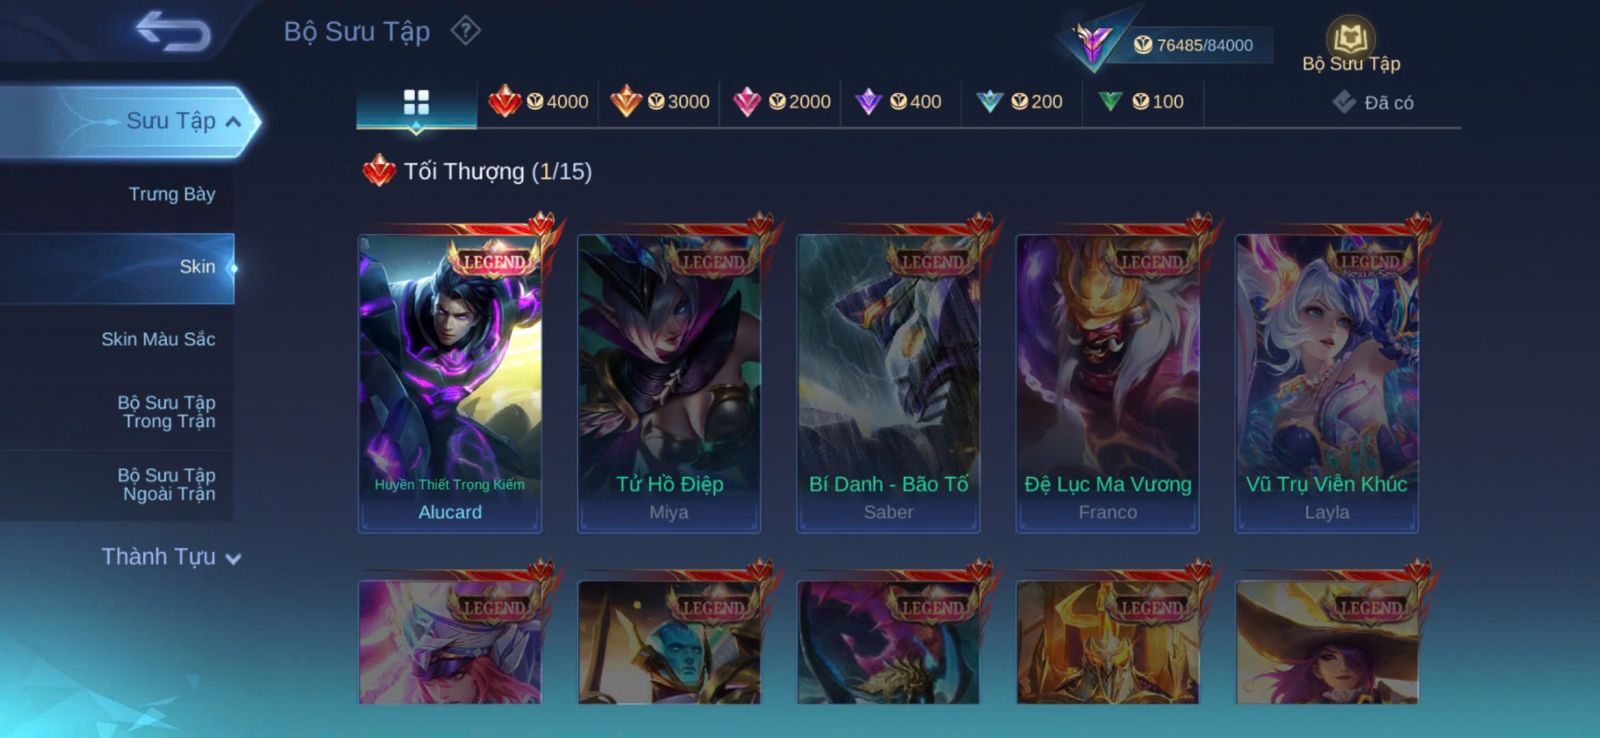
Task: Open Bộ Sưu Tập Ngoài Trận
Action: pyautogui.click(x=167, y=484)
